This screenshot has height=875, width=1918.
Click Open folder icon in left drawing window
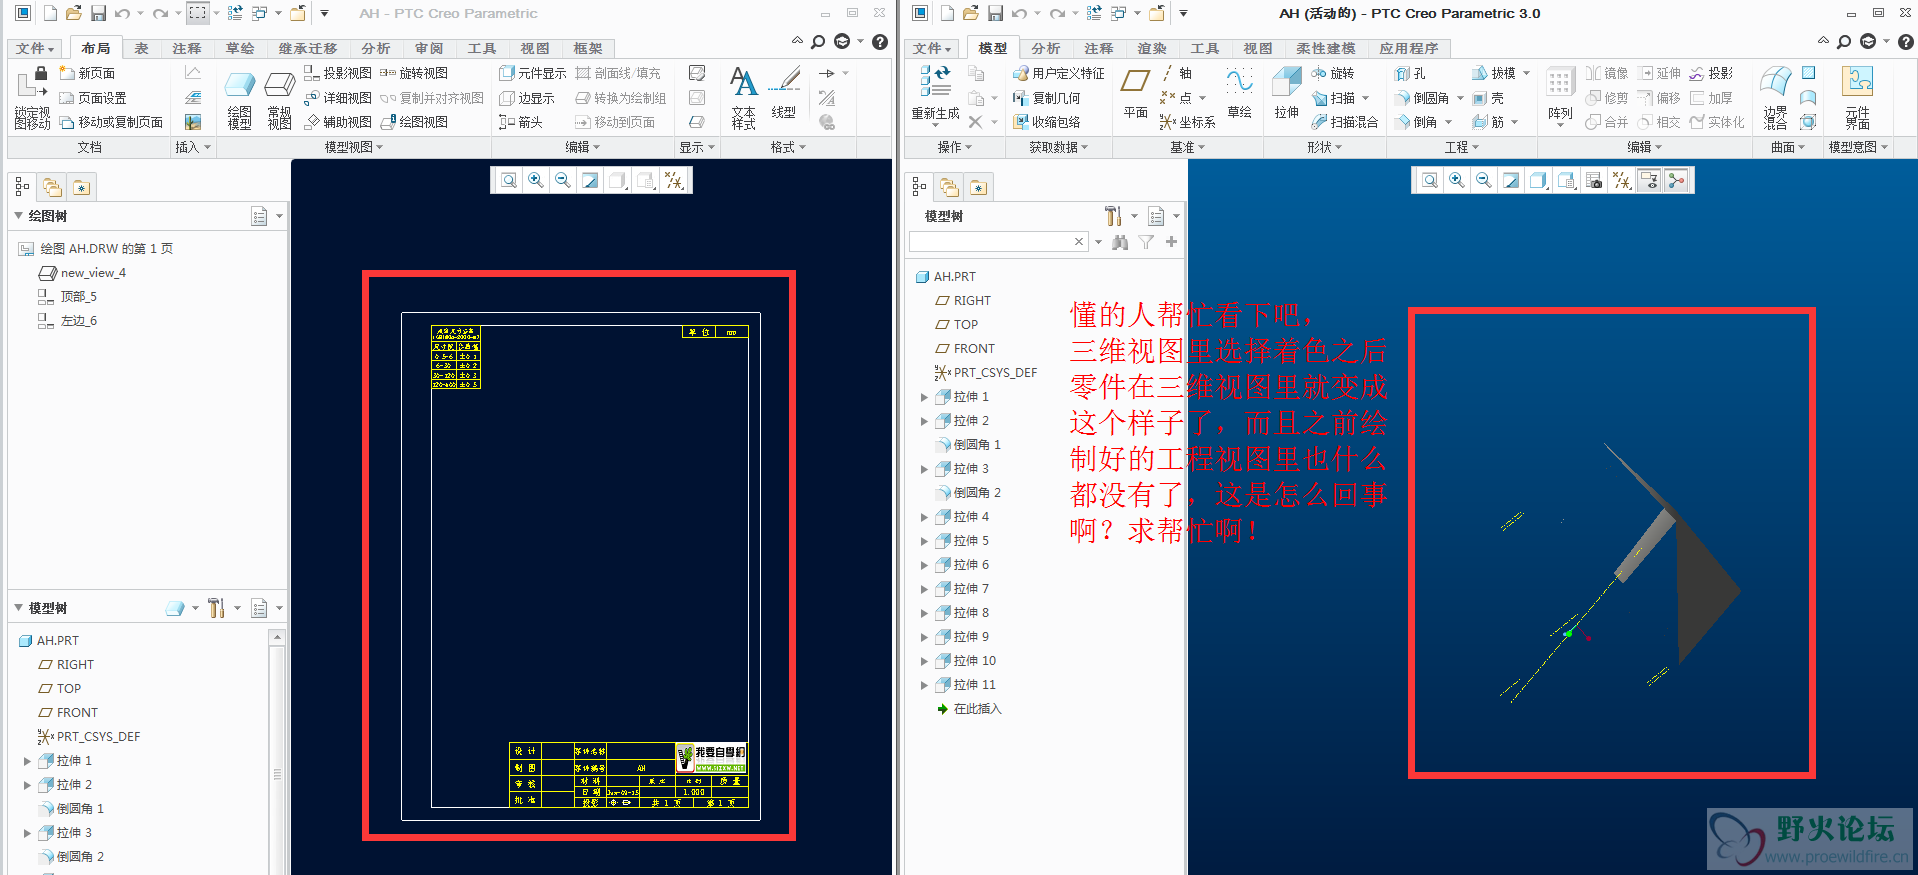pos(73,13)
